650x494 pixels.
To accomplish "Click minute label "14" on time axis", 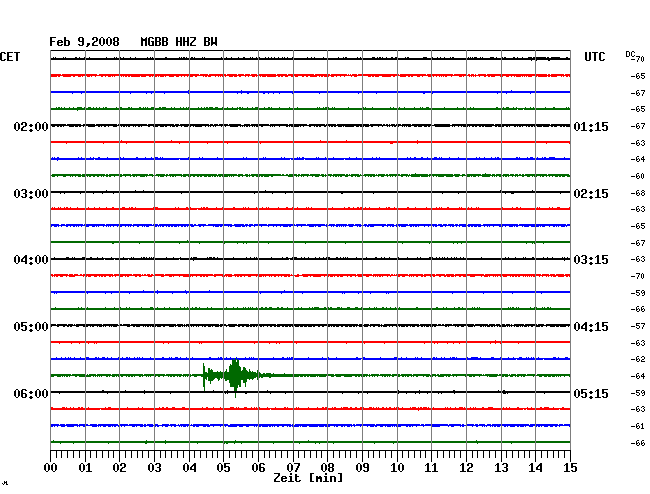I will coord(535,467).
